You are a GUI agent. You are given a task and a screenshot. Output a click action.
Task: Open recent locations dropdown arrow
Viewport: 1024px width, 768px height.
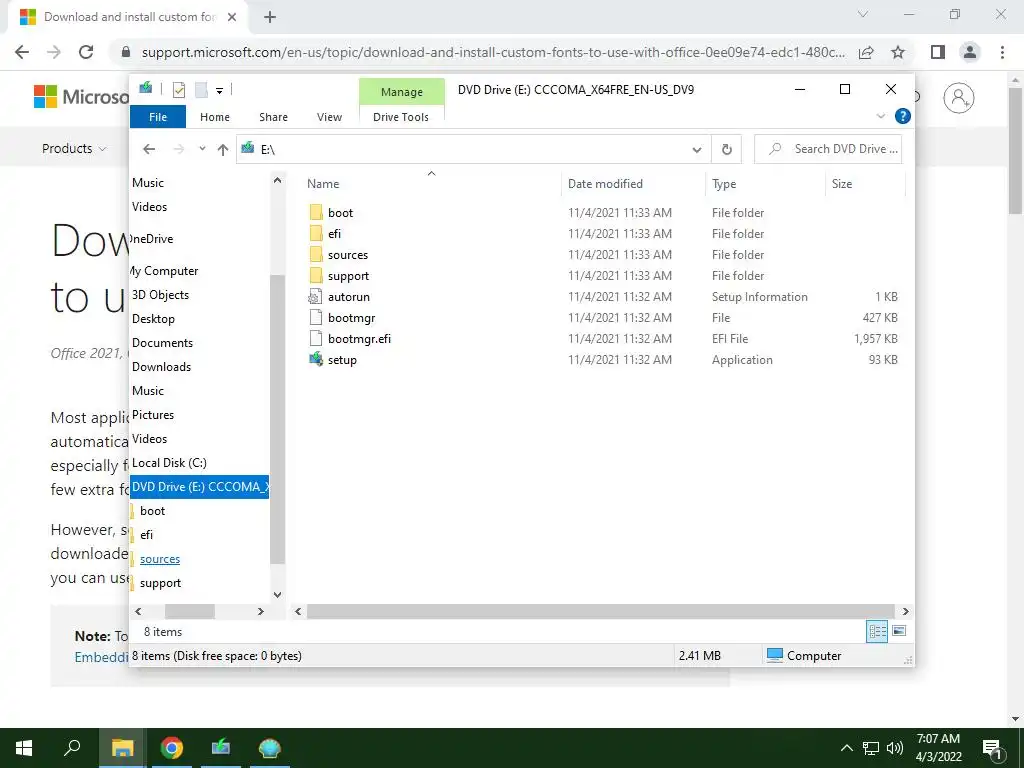(202, 149)
